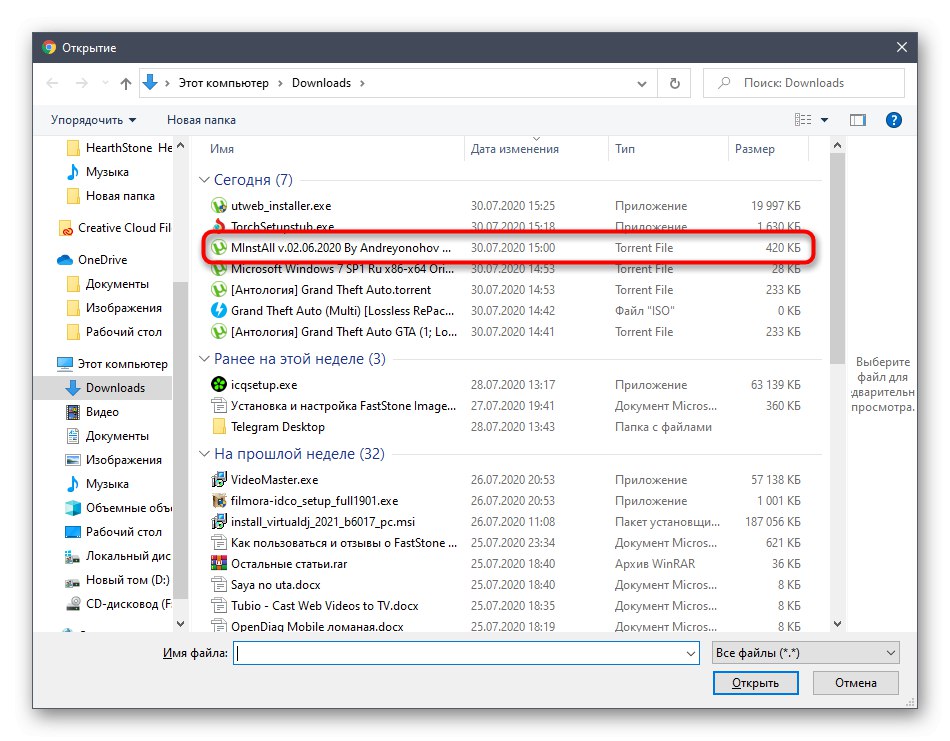Click file list scroll-down arrow
The width and height of the screenshot is (950, 741).
[837, 623]
